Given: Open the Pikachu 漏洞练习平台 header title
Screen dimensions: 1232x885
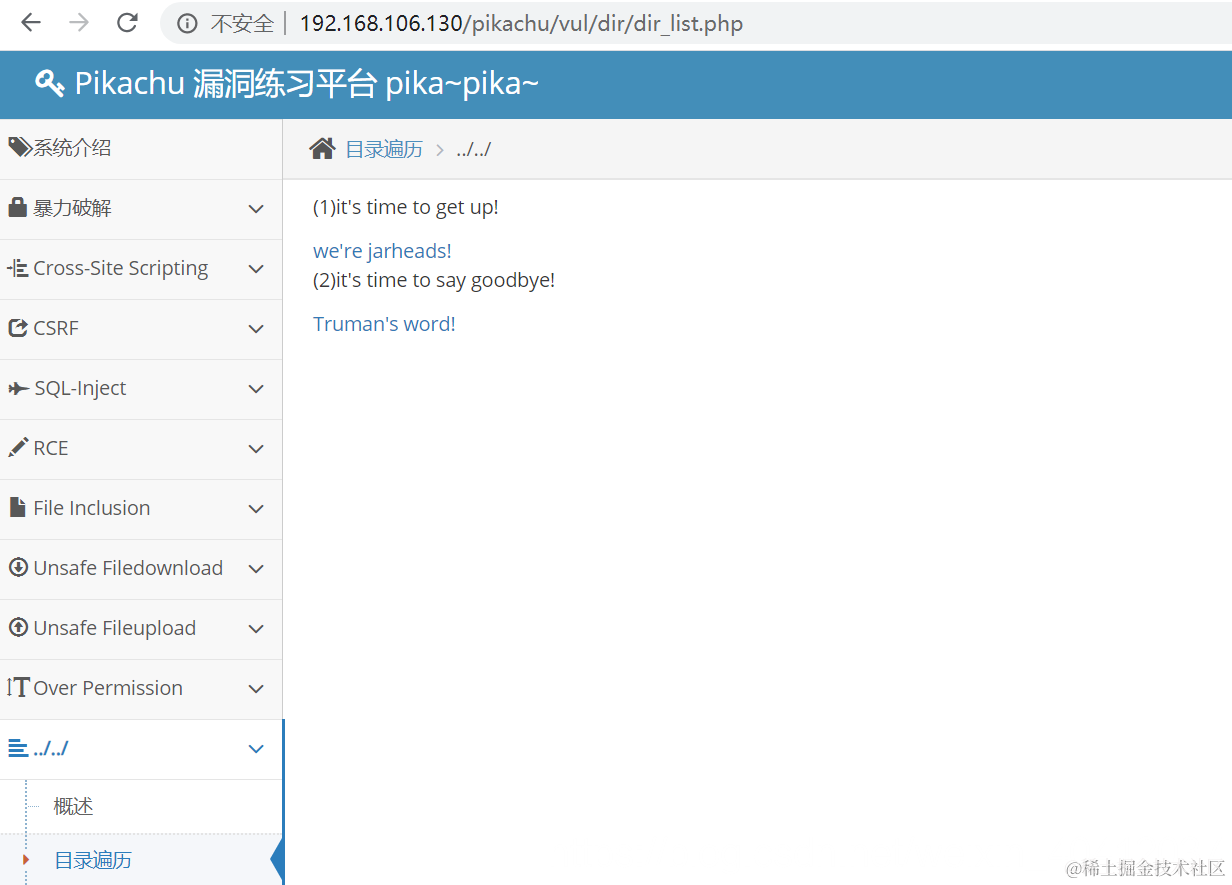Looking at the screenshot, I should (x=306, y=83).
